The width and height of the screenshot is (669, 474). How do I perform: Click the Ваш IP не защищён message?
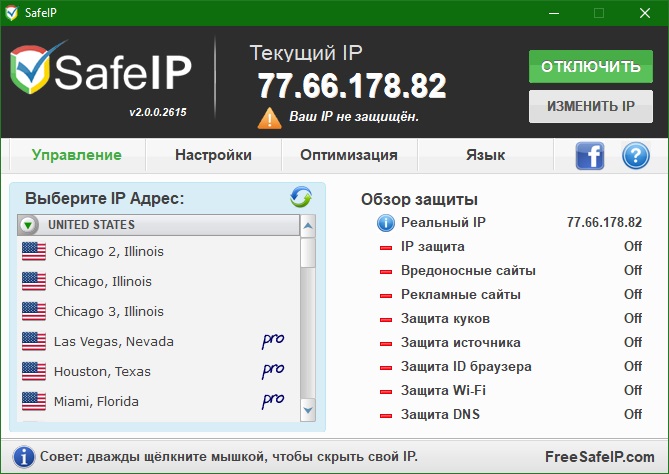tap(354, 116)
